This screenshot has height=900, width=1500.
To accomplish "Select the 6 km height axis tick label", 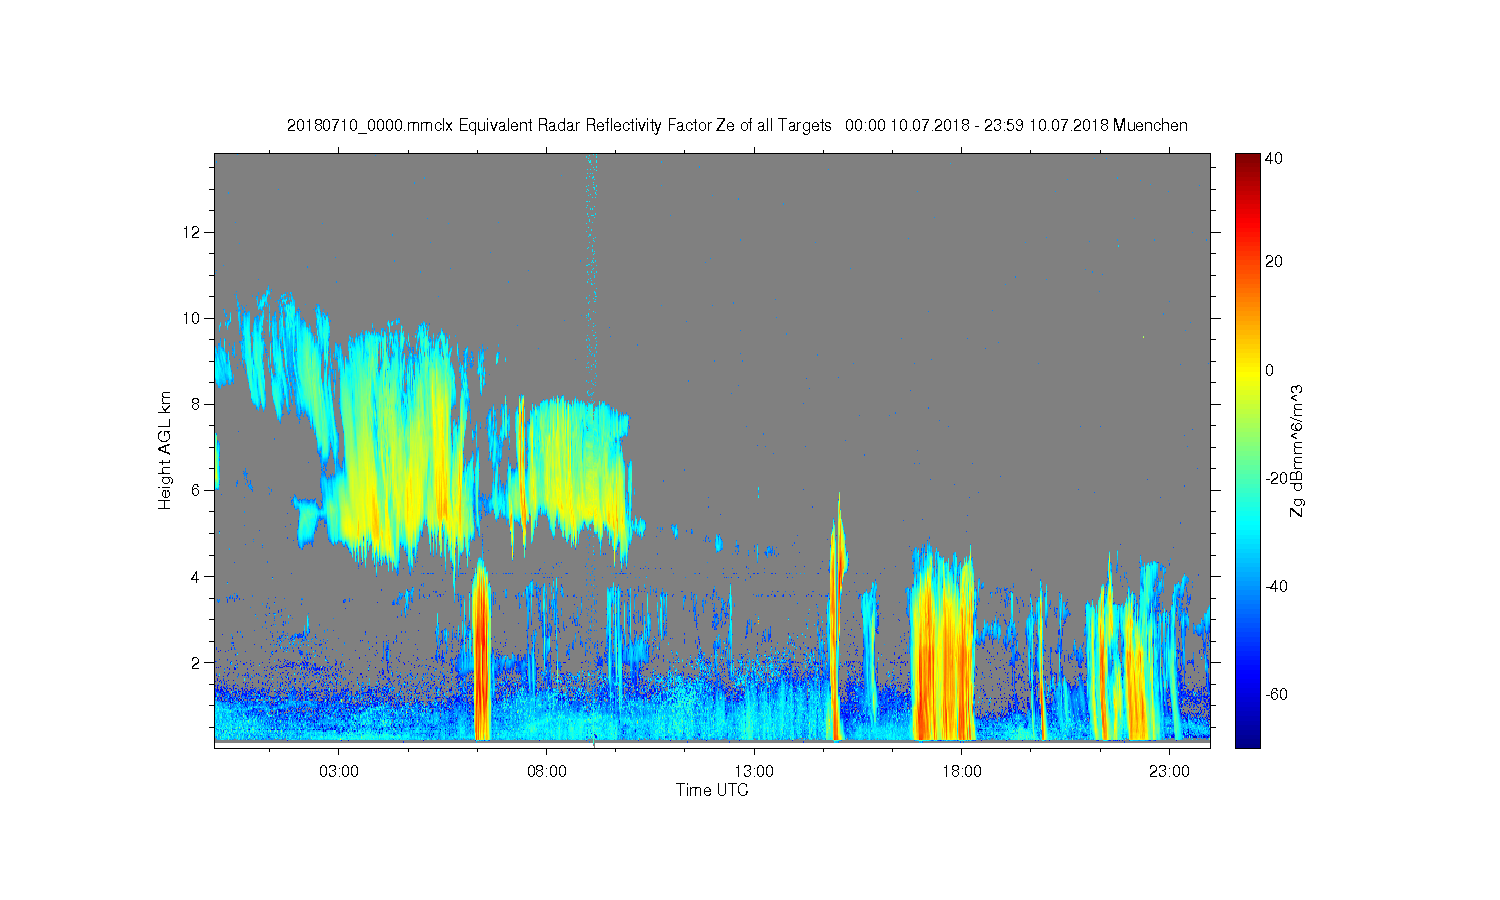I will click(197, 490).
